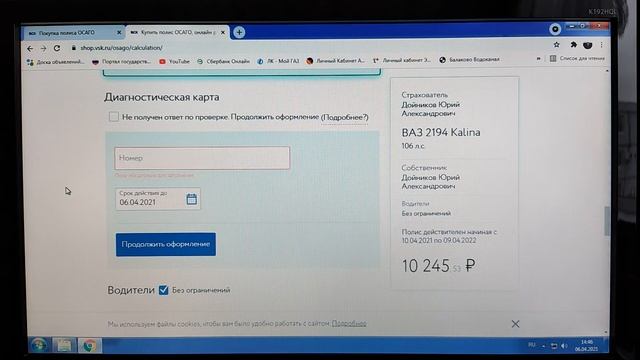Screen dimensions: 640x360
Task: Uncheck 'Без ограничений' drivers checkbox
Action: (163, 290)
